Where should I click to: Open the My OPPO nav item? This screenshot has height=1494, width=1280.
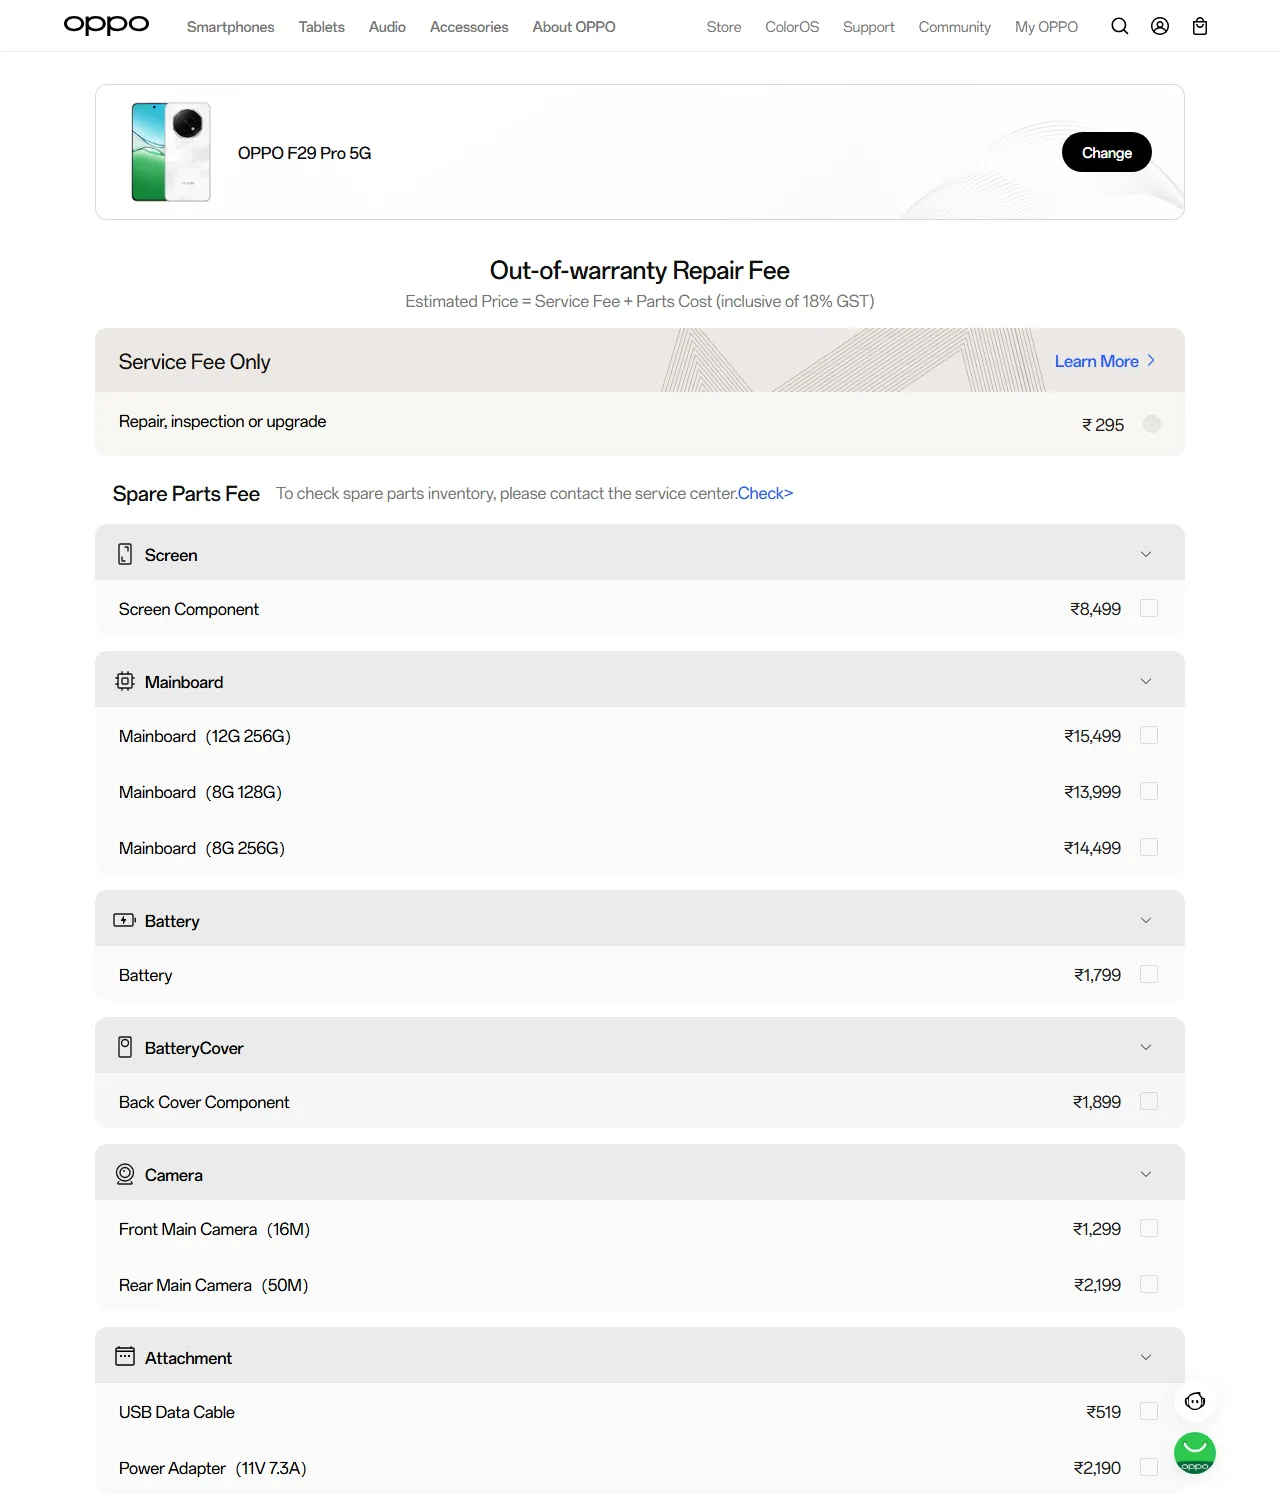(1046, 27)
